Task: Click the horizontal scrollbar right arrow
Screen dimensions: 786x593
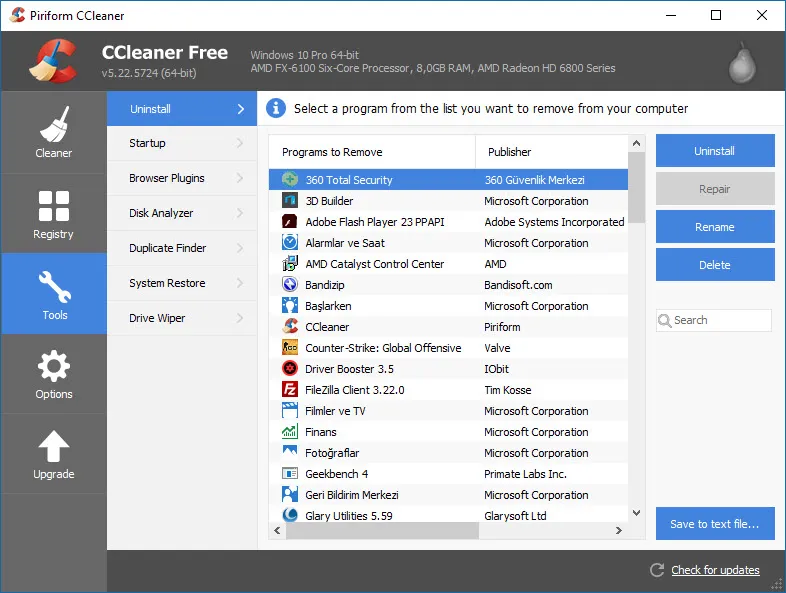Action: click(619, 530)
